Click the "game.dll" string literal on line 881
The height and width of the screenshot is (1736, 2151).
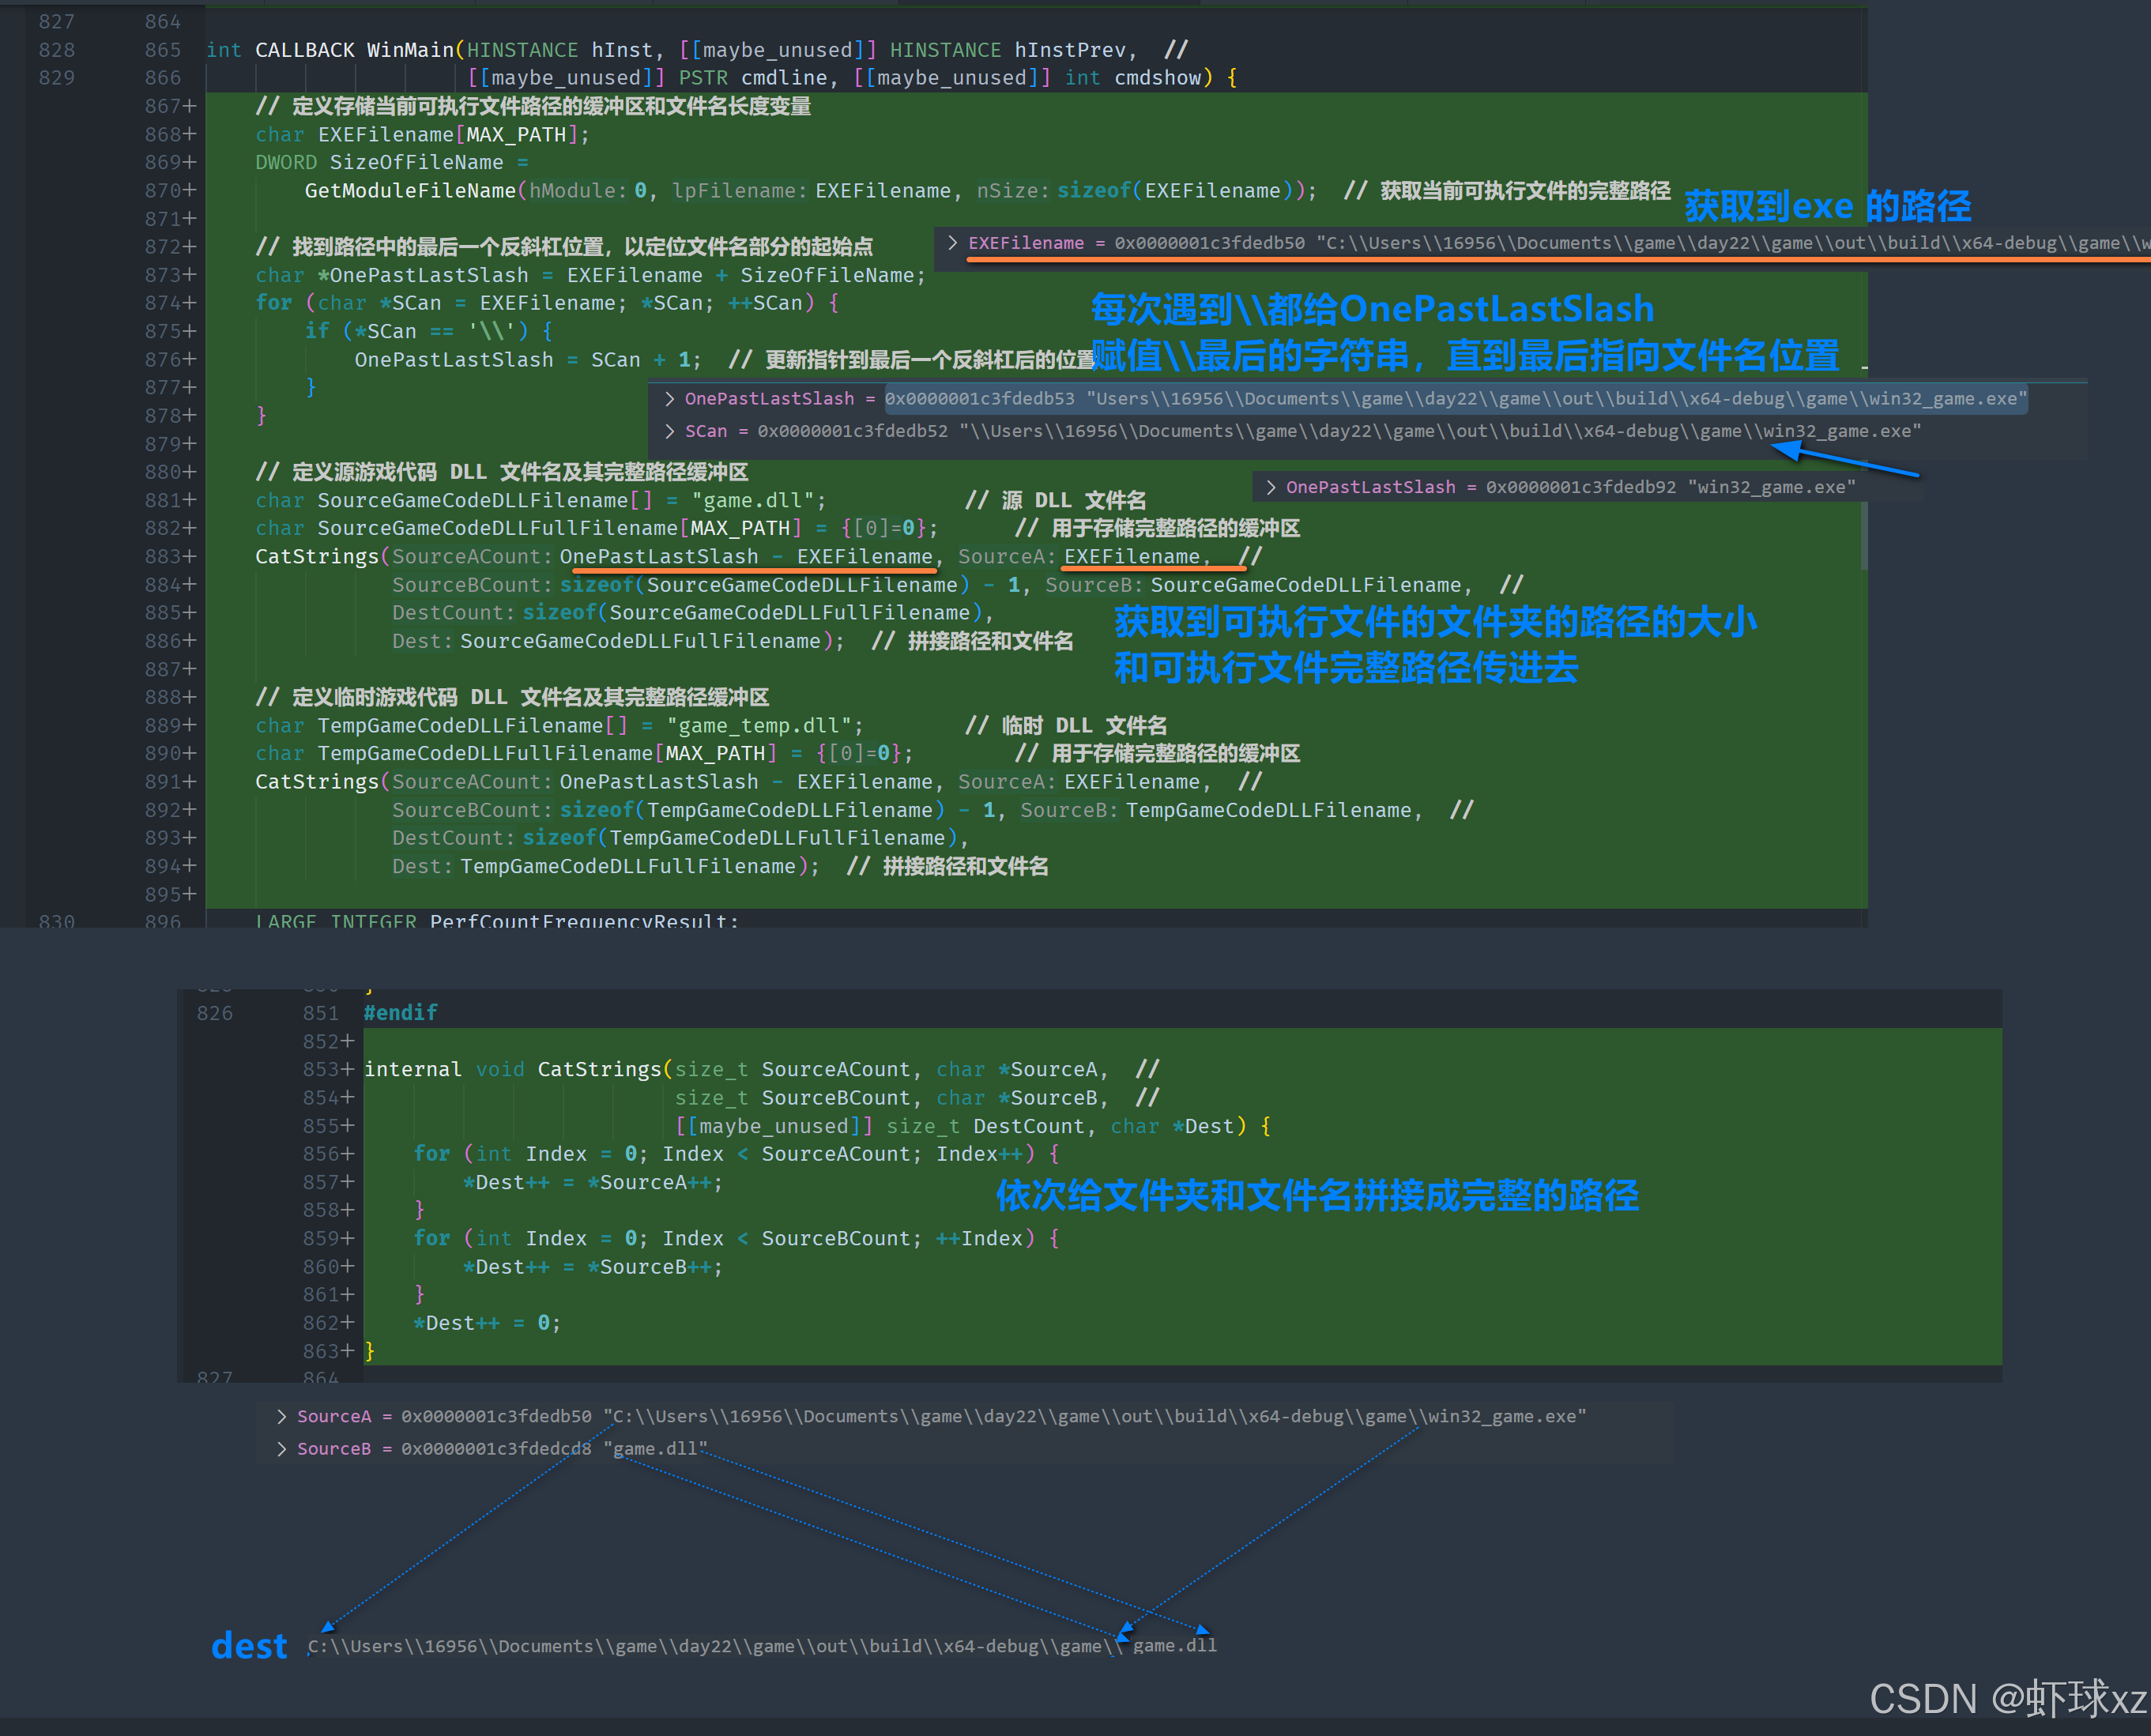point(752,500)
